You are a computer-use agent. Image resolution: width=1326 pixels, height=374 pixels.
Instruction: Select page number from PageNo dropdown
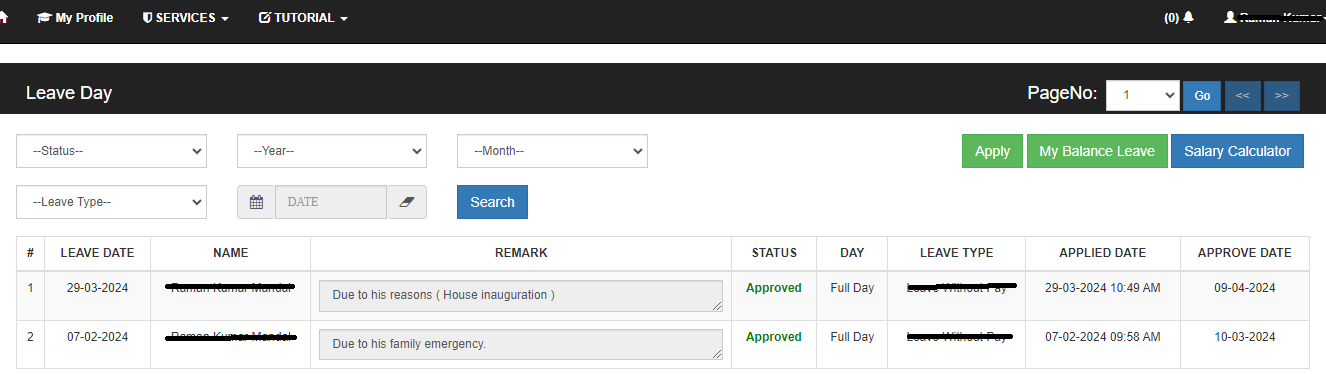[1143, 95]
